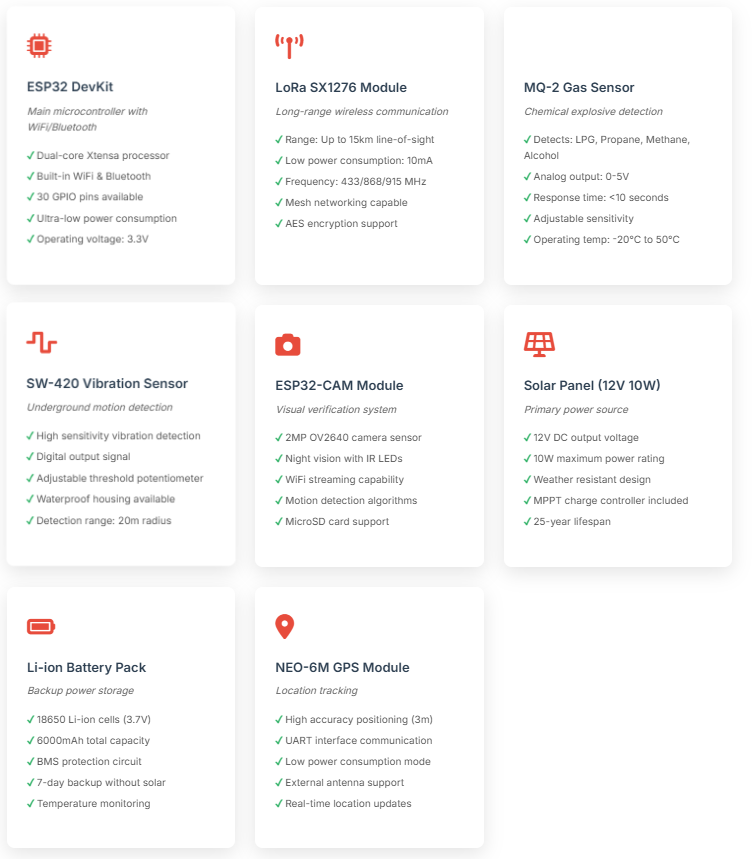Image resolution: width=753 pixels, height=859 pixels.
Task: Click '30 GPIO pins available' text
Action: [90, 197]
